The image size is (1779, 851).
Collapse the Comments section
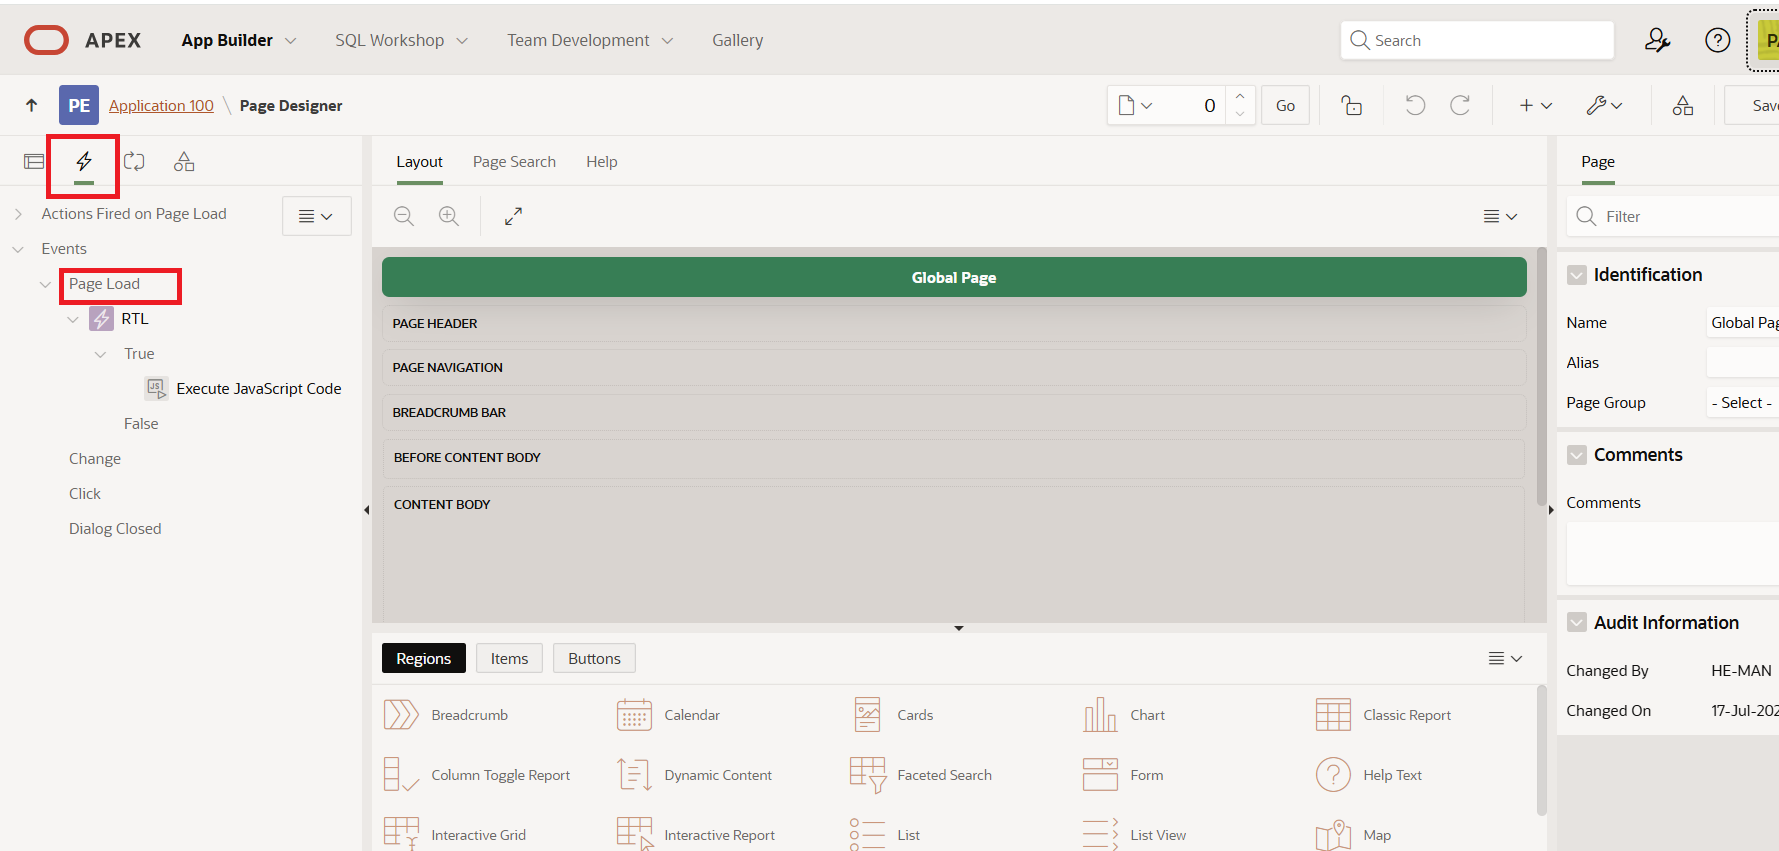point(1577,455)
